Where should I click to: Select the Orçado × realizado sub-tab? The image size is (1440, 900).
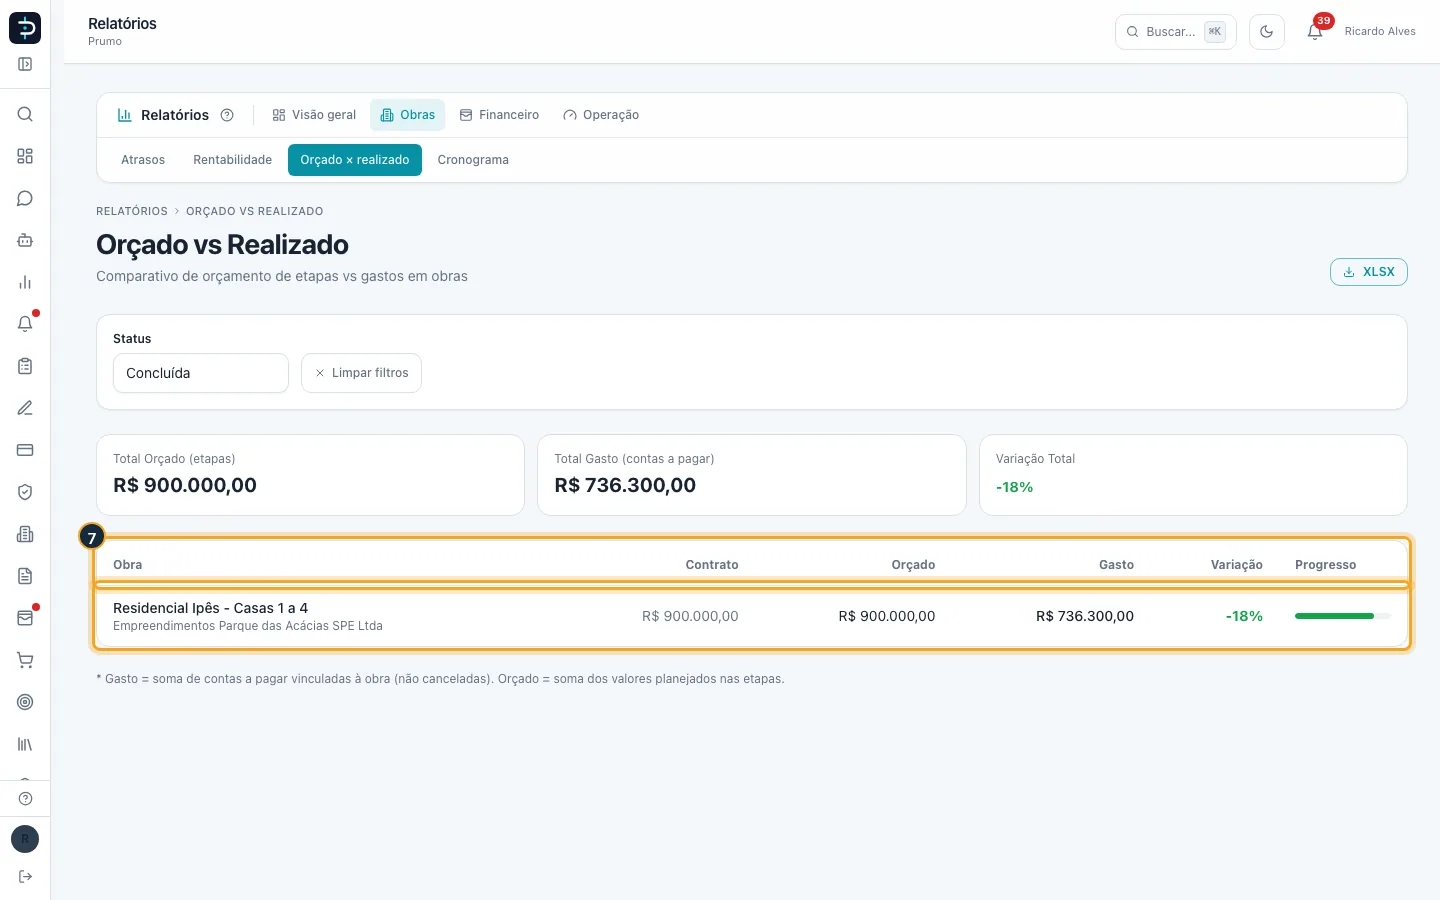tap(355, 160)
